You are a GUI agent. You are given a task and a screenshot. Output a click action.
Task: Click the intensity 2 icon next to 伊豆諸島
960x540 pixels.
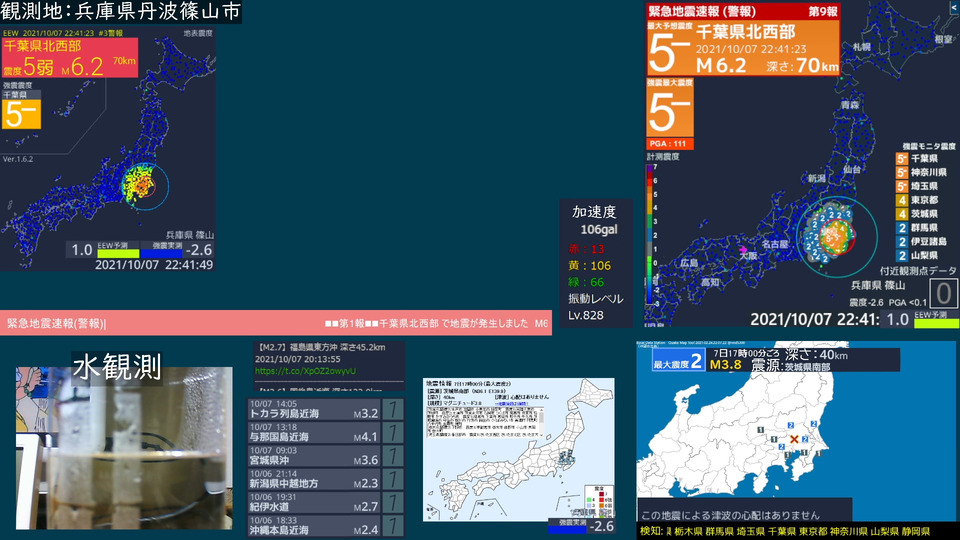tap(902, 242)
